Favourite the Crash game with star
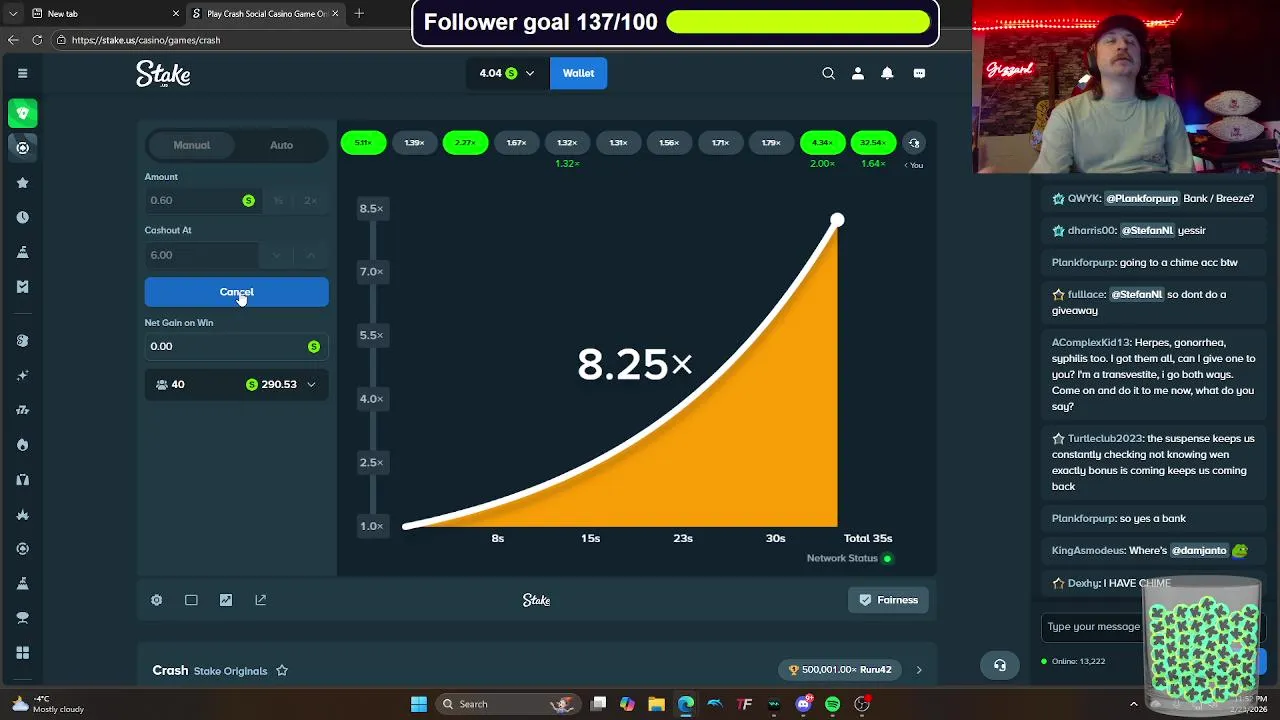The width and height of the screenshot is (1280, 720). tap(282, 671)
